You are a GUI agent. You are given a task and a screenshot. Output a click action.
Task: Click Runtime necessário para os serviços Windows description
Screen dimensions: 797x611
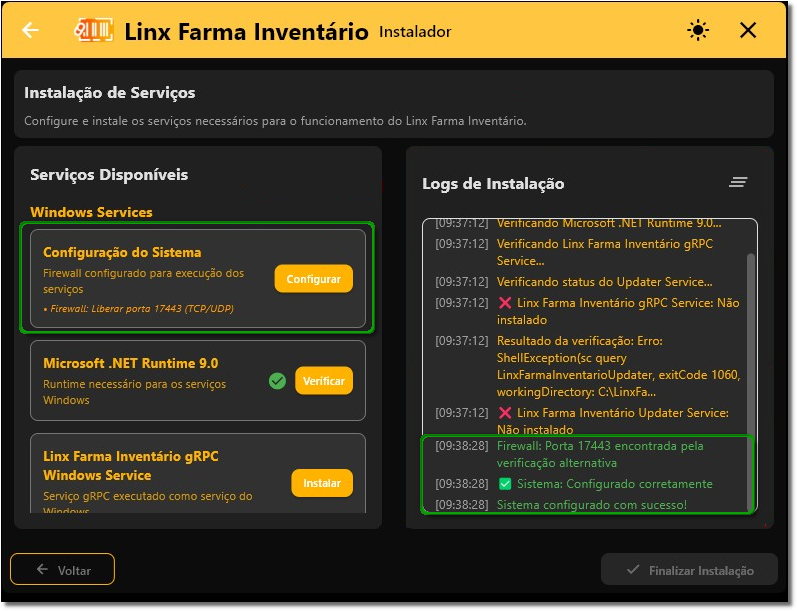coord(134,392)
